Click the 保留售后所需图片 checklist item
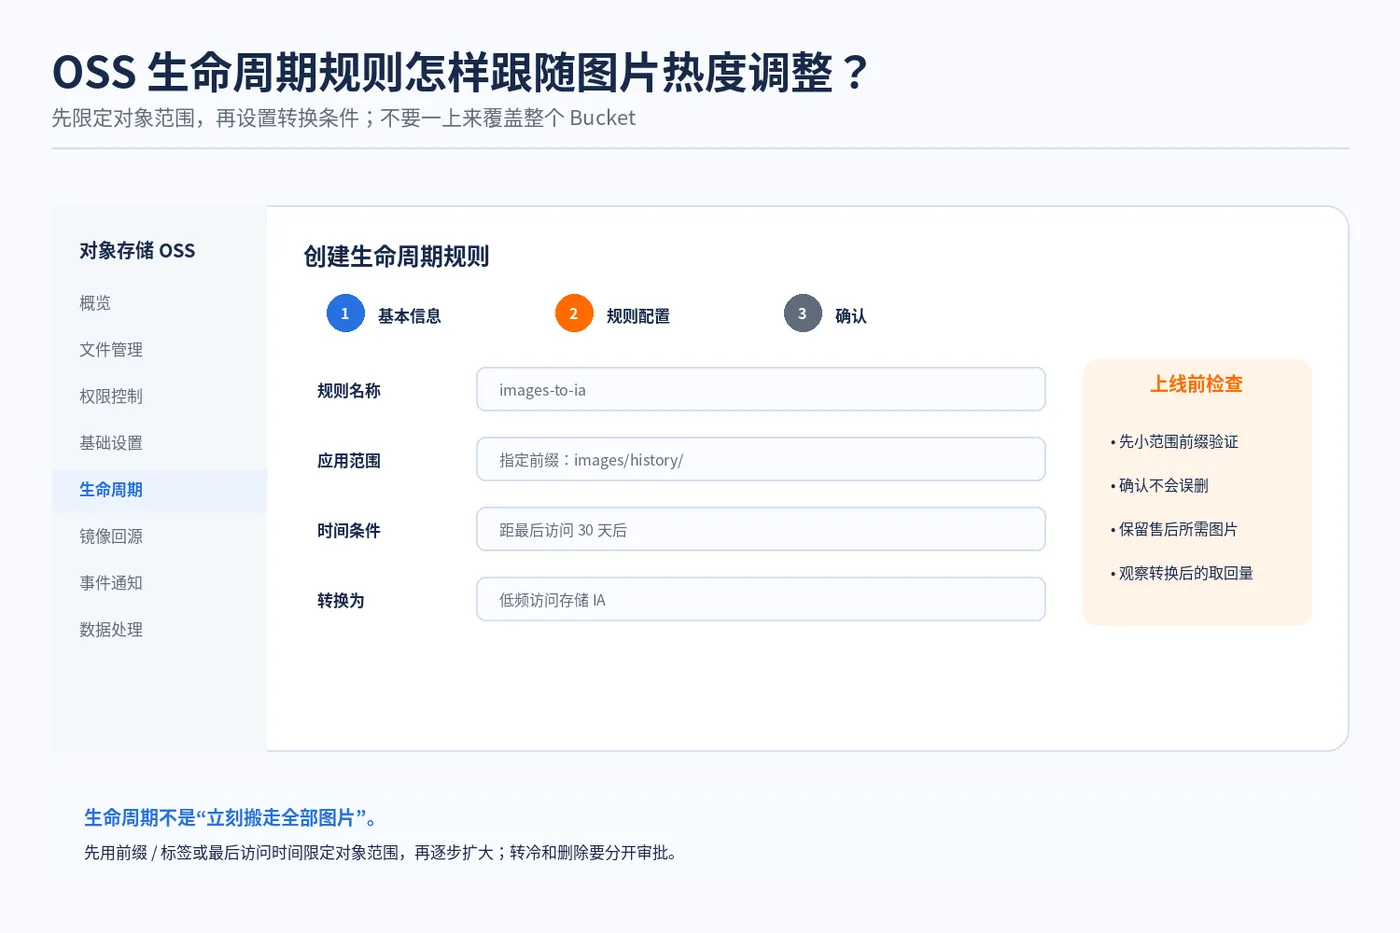Screen dimensions: 1400x933 [1174, 530]
